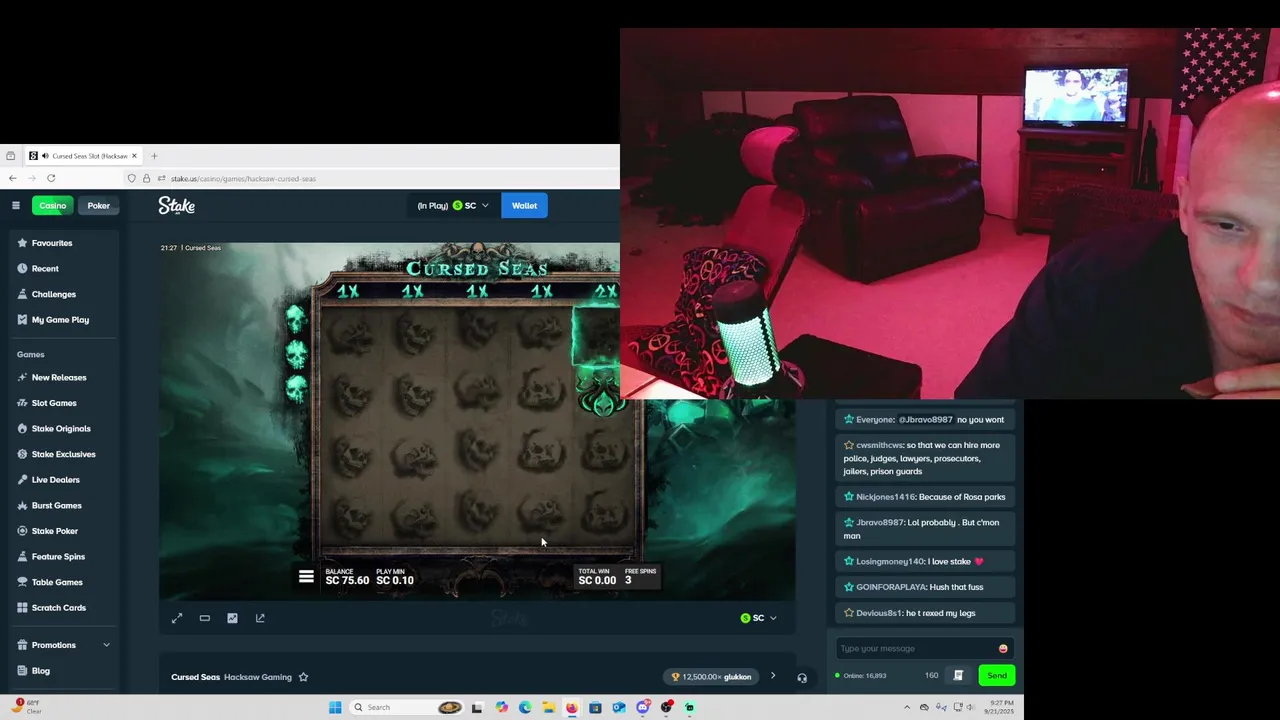This screenshot has height=720, width=1280.
Task: Open Outlook from taskbar
Action: pyautogui.click(x=619, y=707)
